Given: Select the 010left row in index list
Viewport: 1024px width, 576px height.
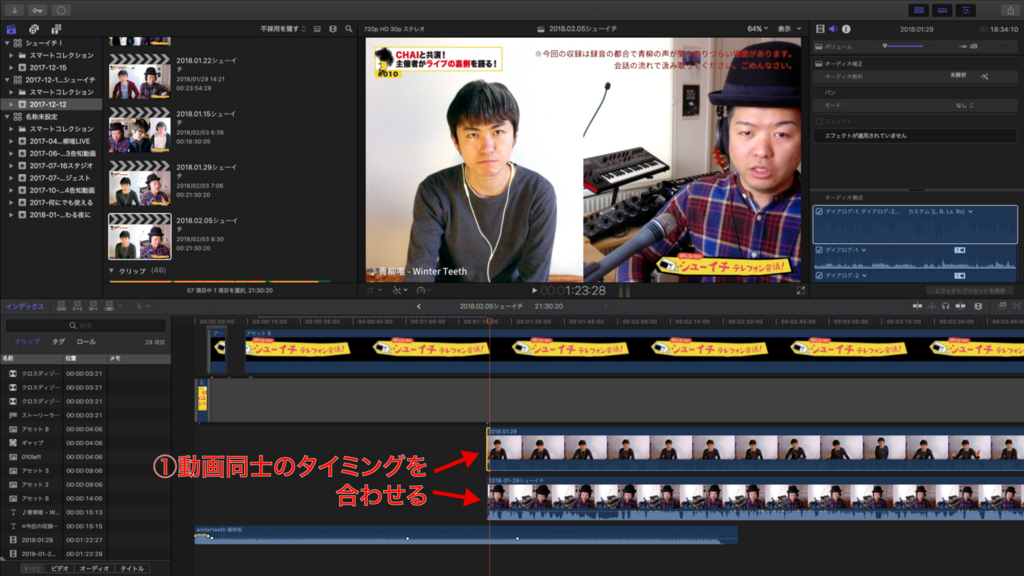Looking at the screenshot, I should (86, 457).
